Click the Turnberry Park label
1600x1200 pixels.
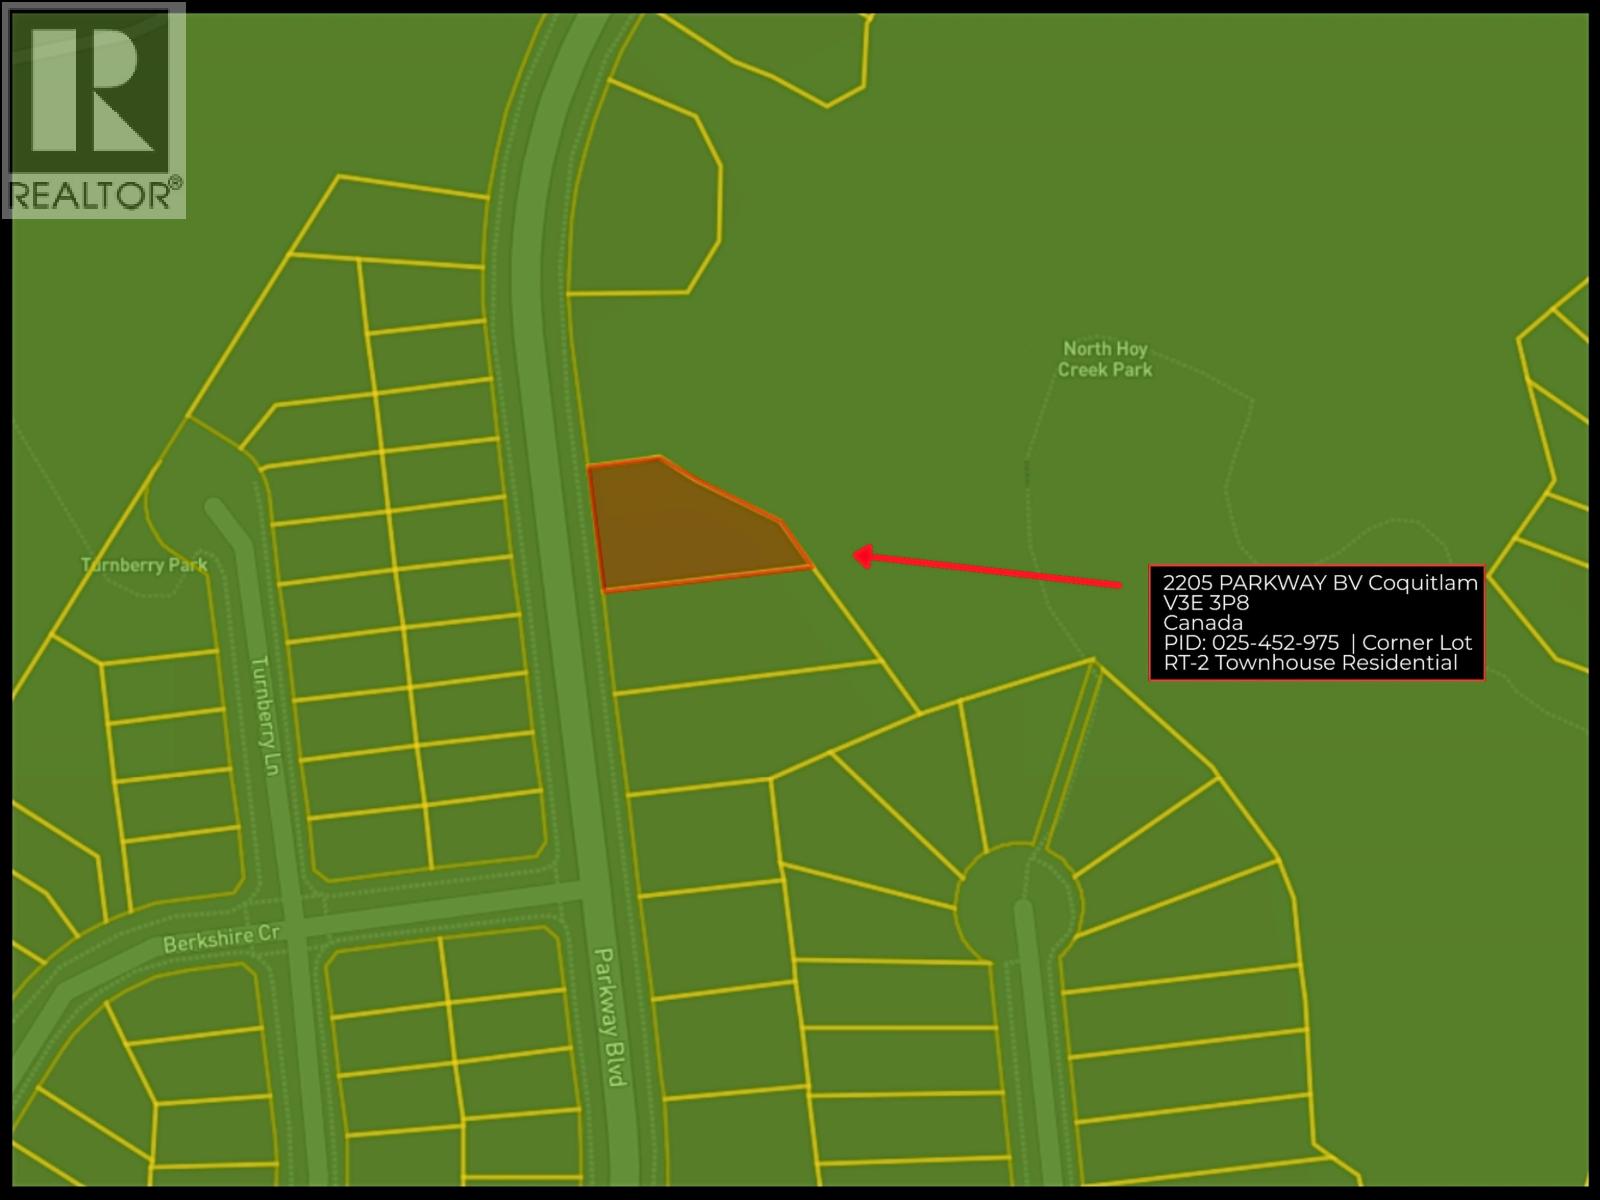[144, 565]
